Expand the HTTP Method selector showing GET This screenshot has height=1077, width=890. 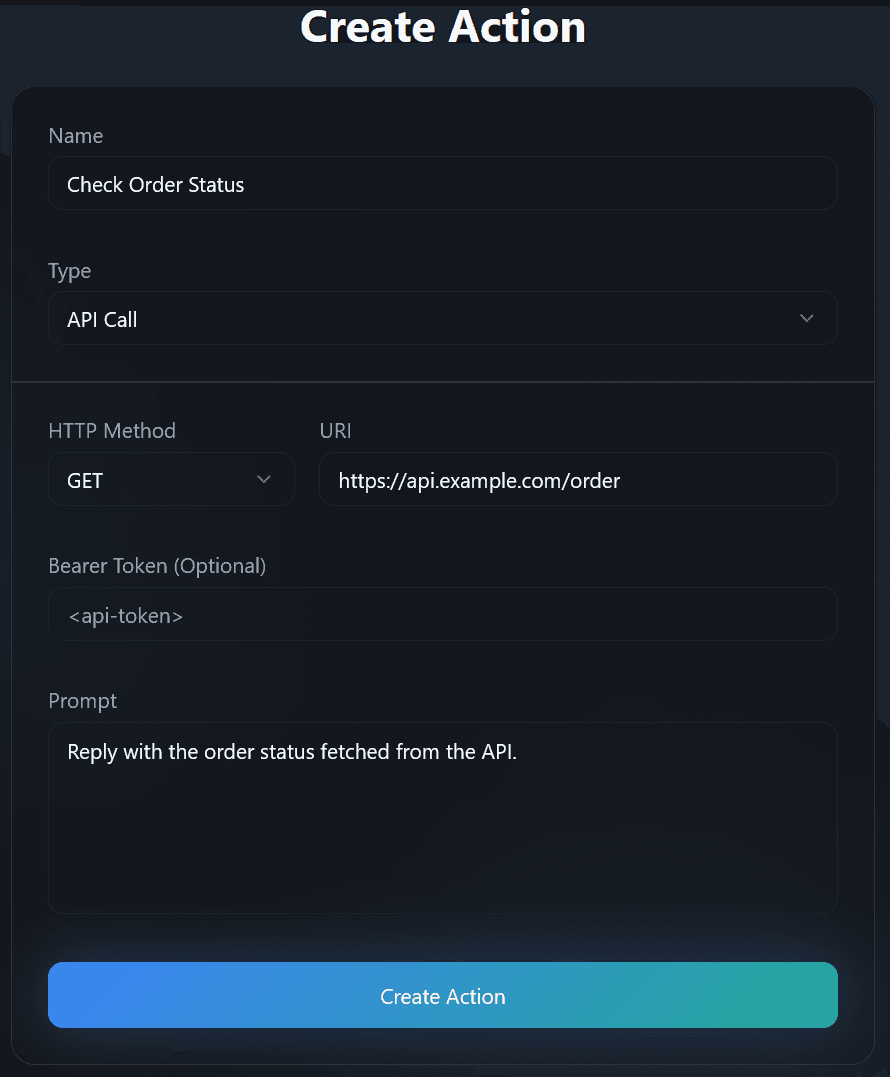170,479
